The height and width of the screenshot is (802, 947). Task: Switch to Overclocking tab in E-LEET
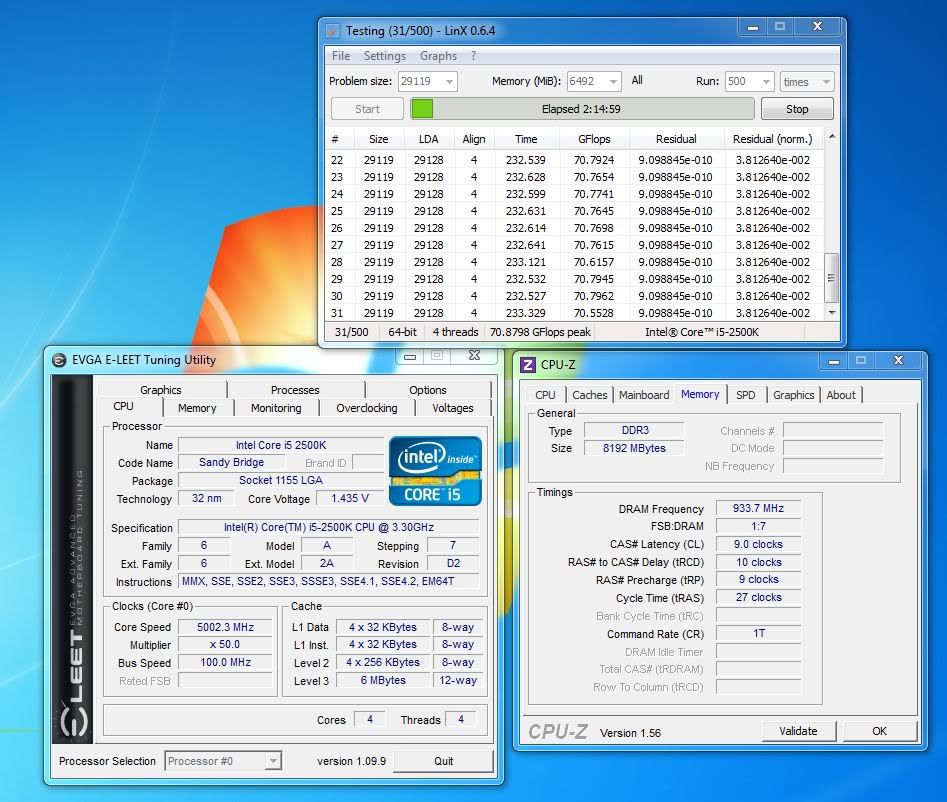click(367, 408)
